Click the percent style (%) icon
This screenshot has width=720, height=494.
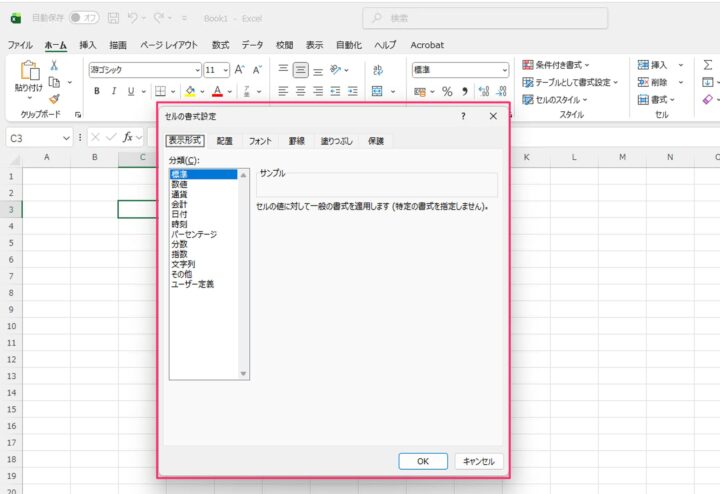coord(447,91)
